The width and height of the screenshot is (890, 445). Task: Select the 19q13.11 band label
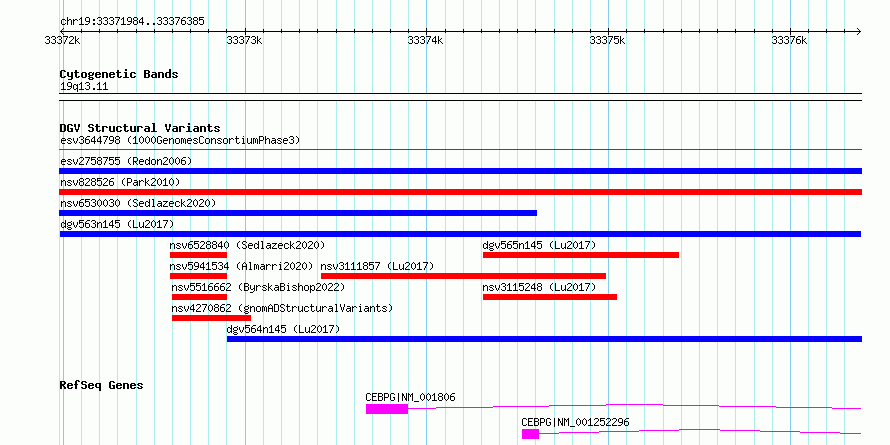click(84, 87)
